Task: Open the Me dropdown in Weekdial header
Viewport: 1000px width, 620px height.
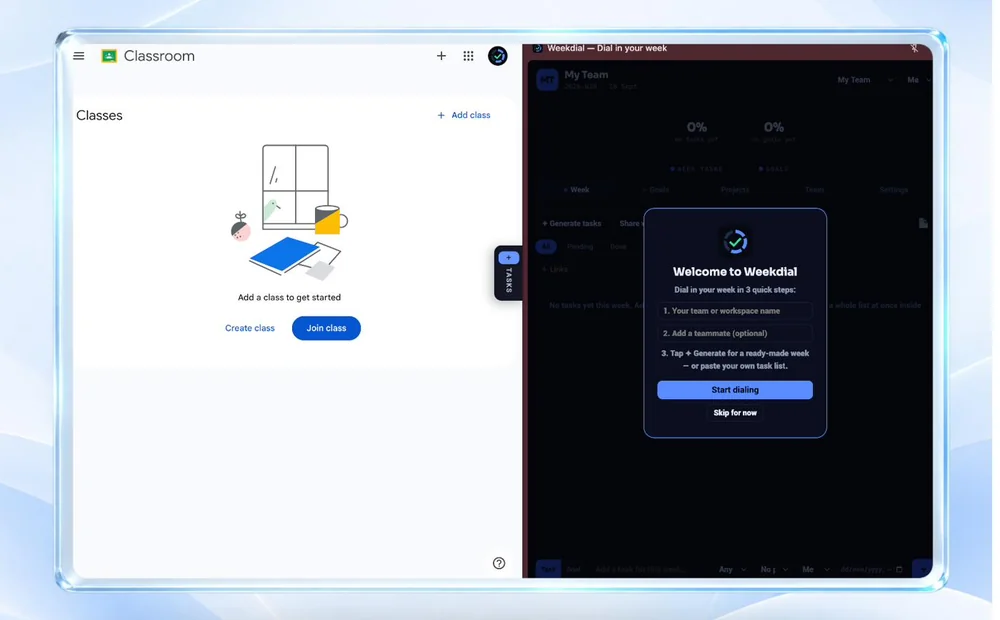Action: tap(919, 80)
